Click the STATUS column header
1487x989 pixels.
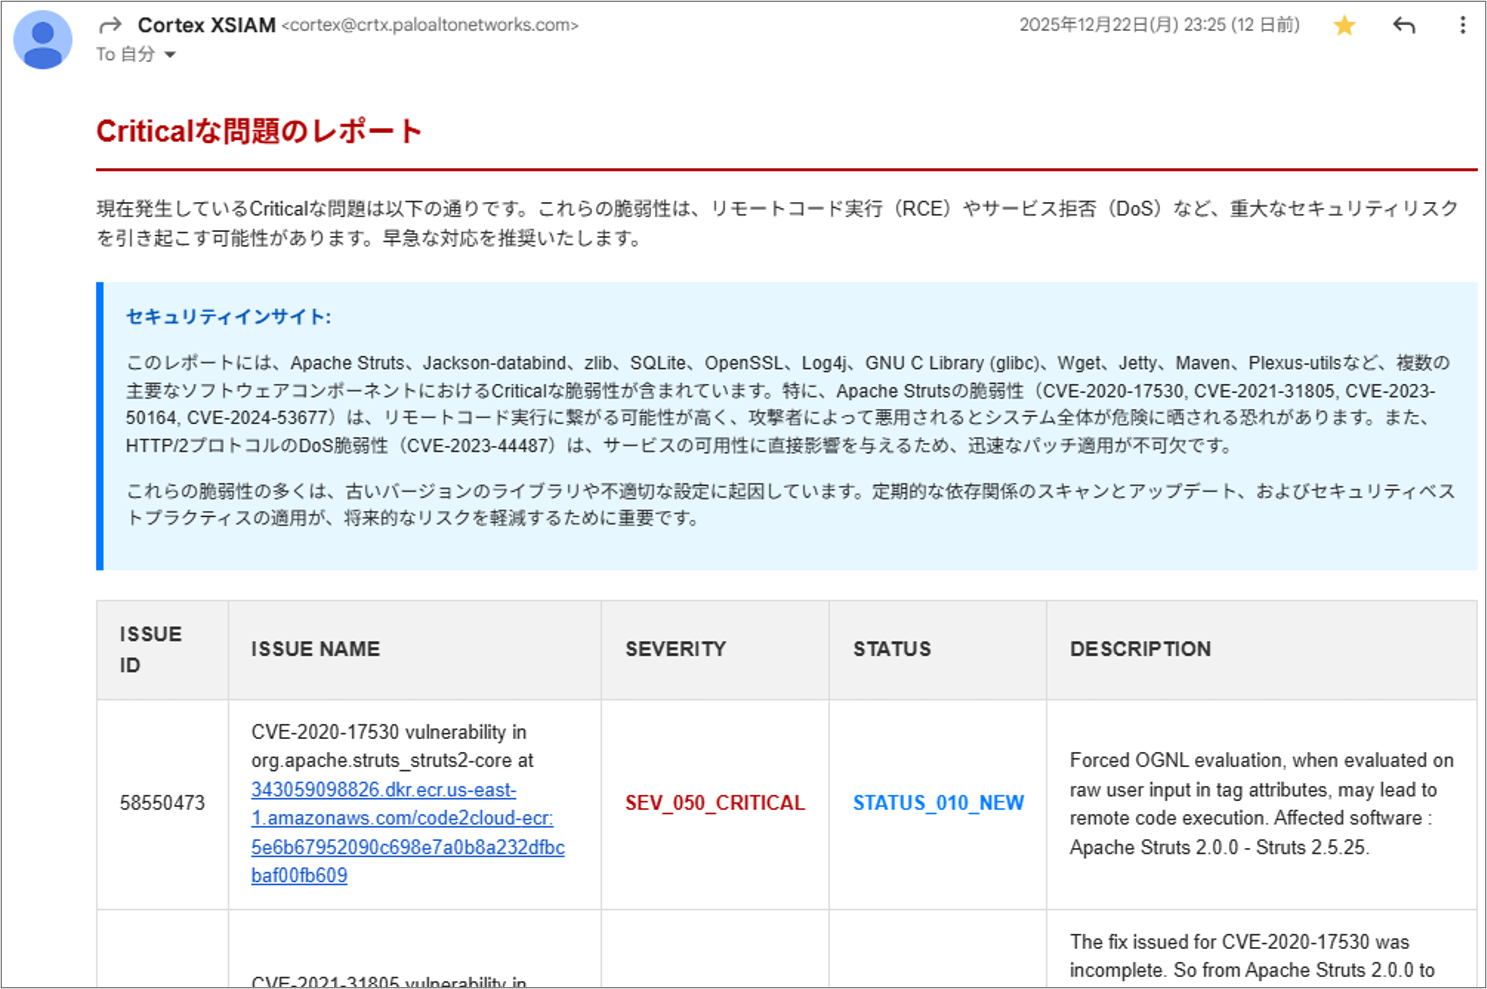pos(892,649)
